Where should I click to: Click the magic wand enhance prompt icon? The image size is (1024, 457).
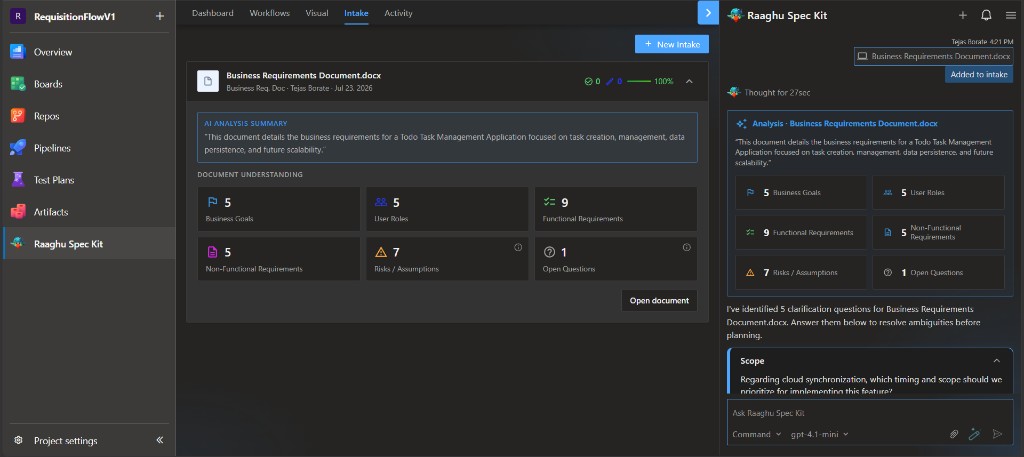[x=974, y=433]
